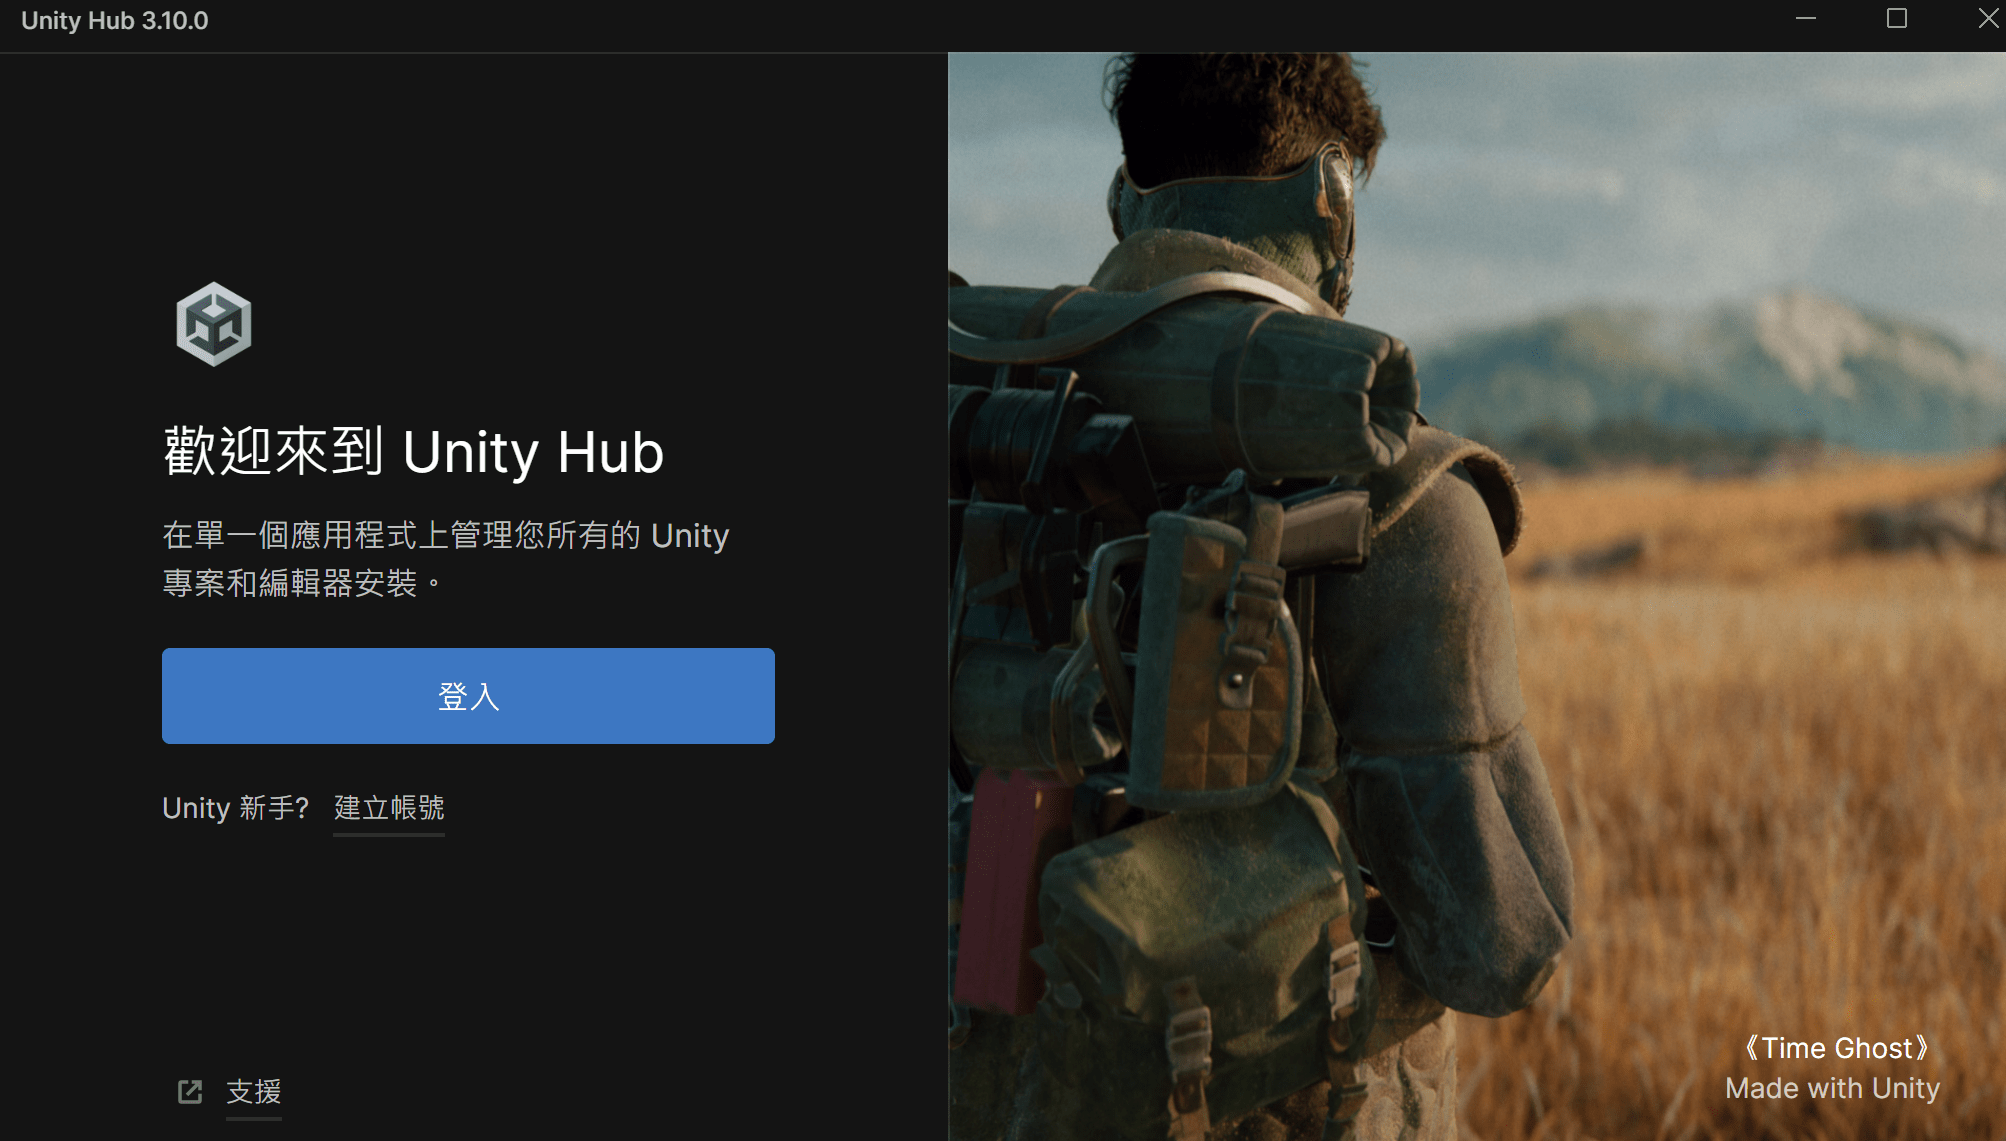Close the Unity Hub window
The image size is (2006, 1141).
(1987, 19)
